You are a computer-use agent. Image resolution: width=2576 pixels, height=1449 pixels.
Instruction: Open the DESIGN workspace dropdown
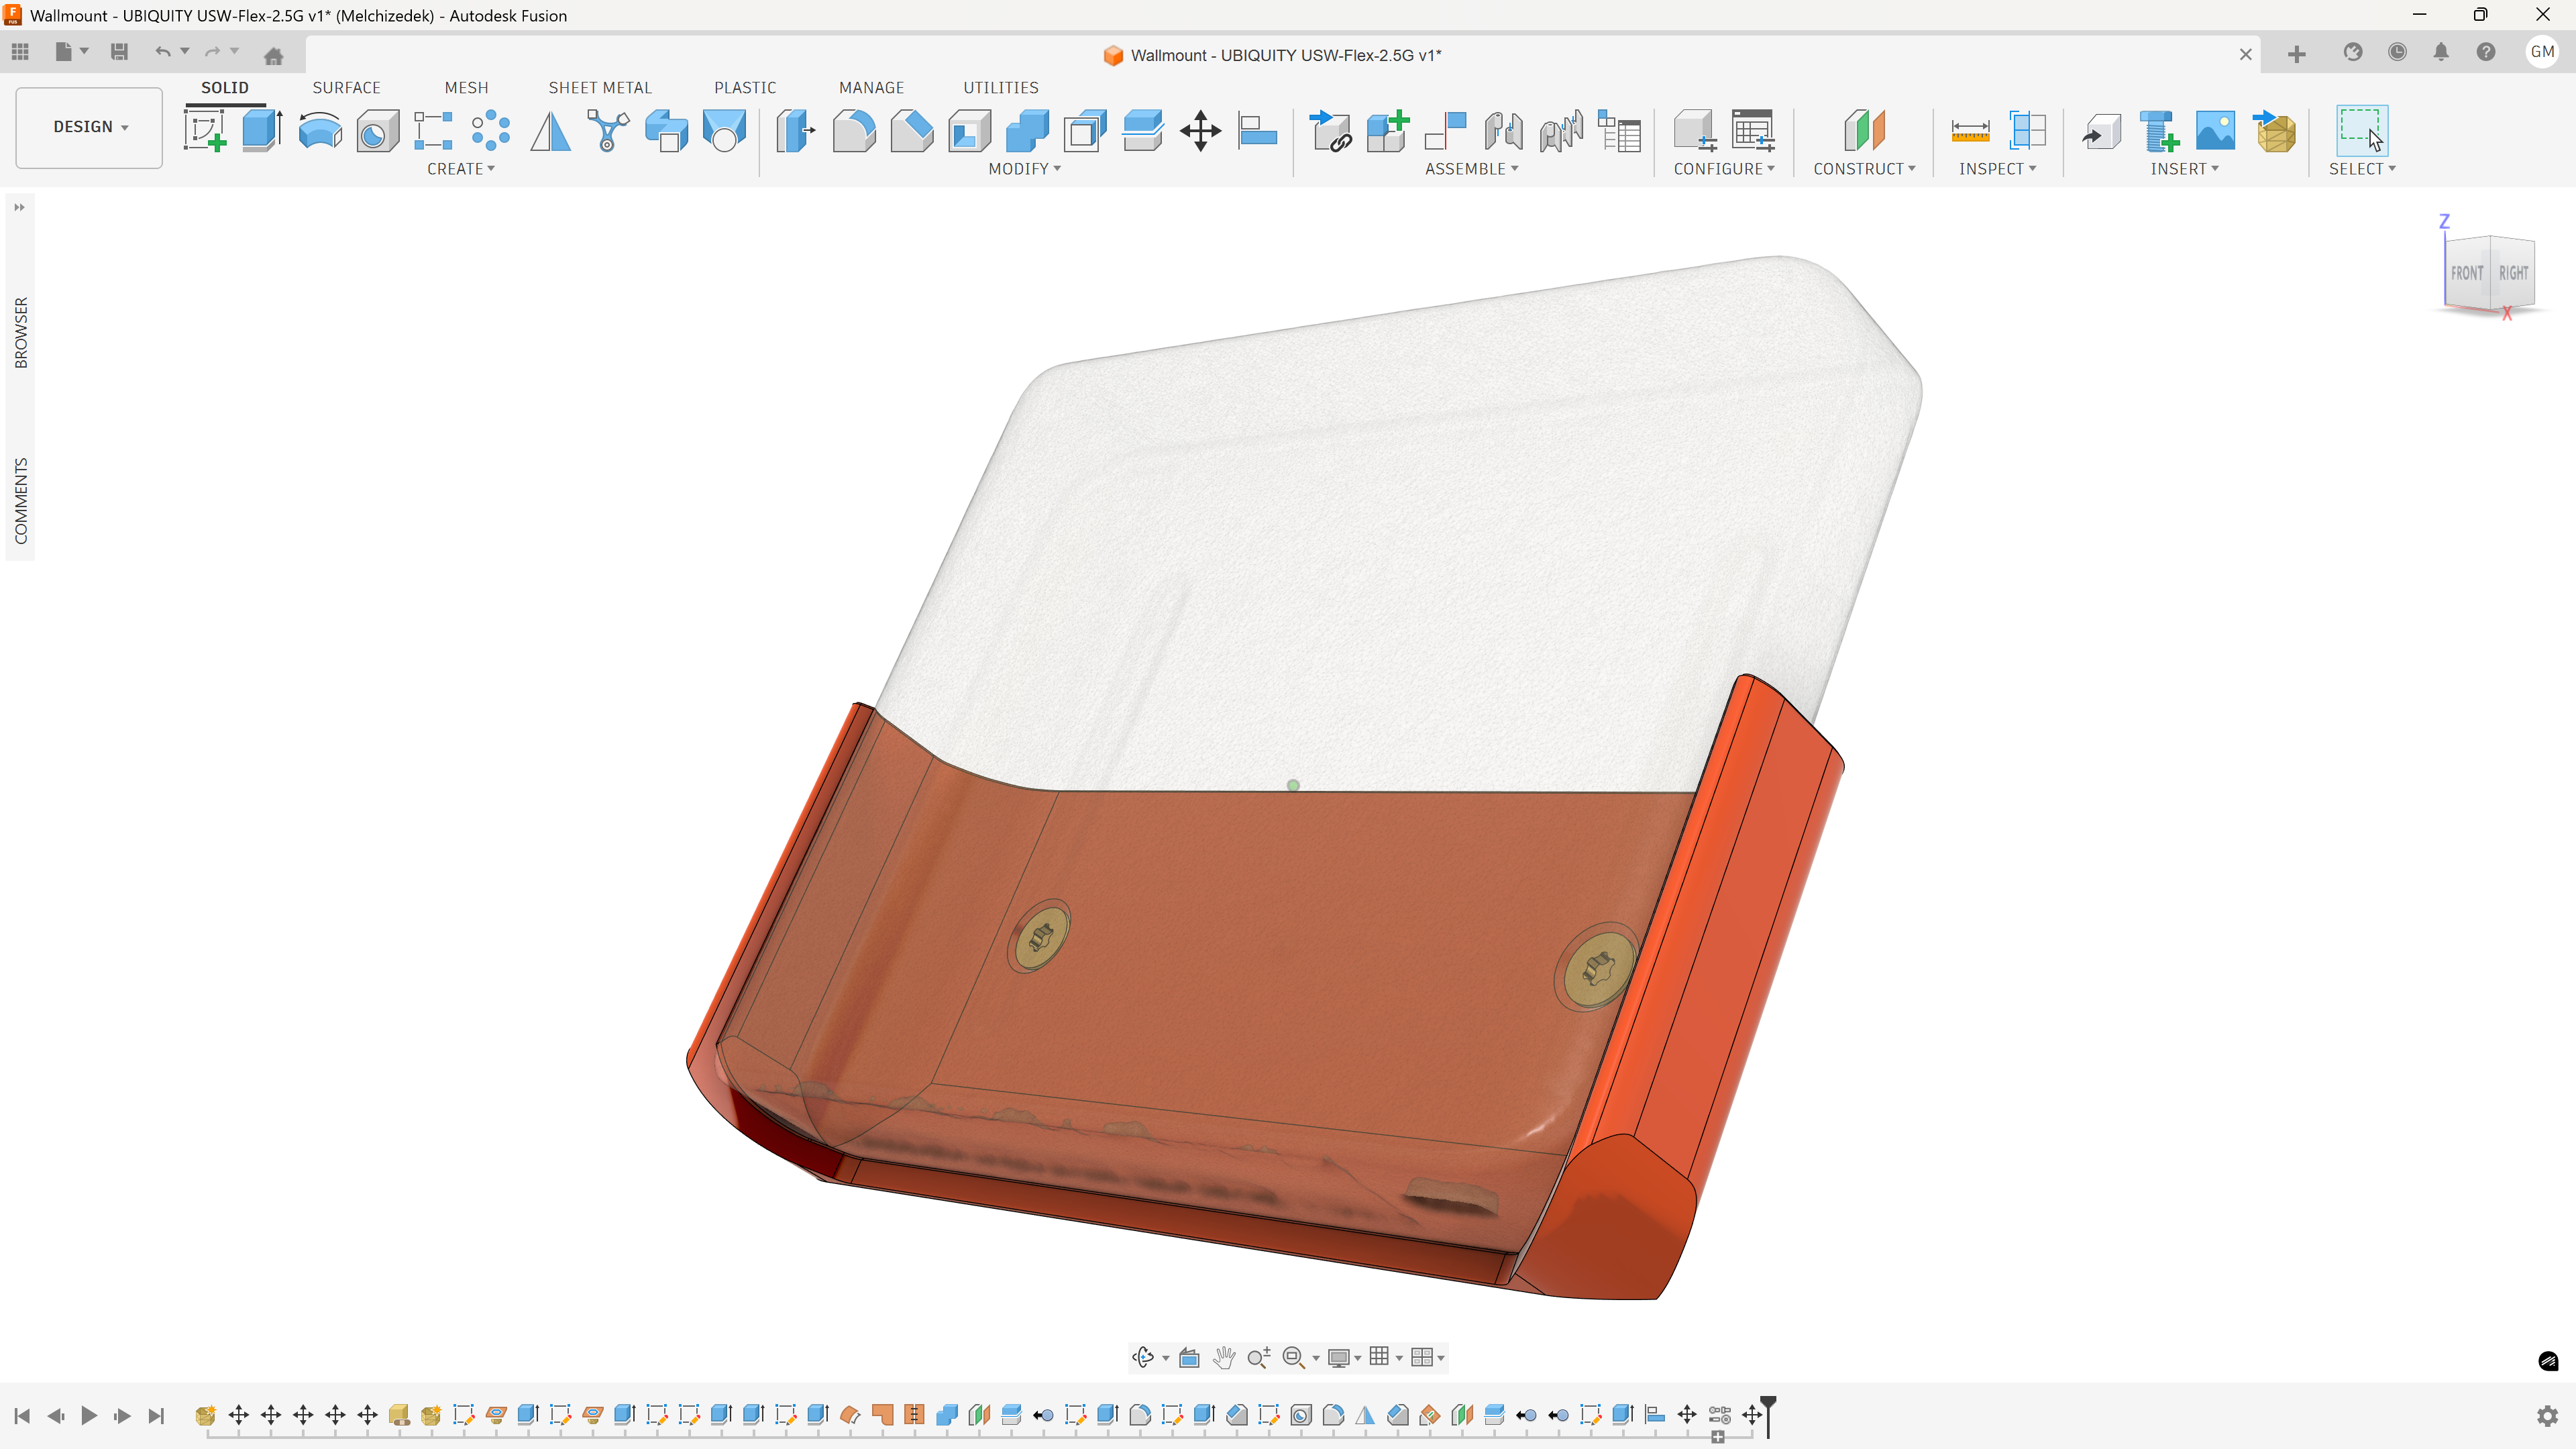point(90,127)
